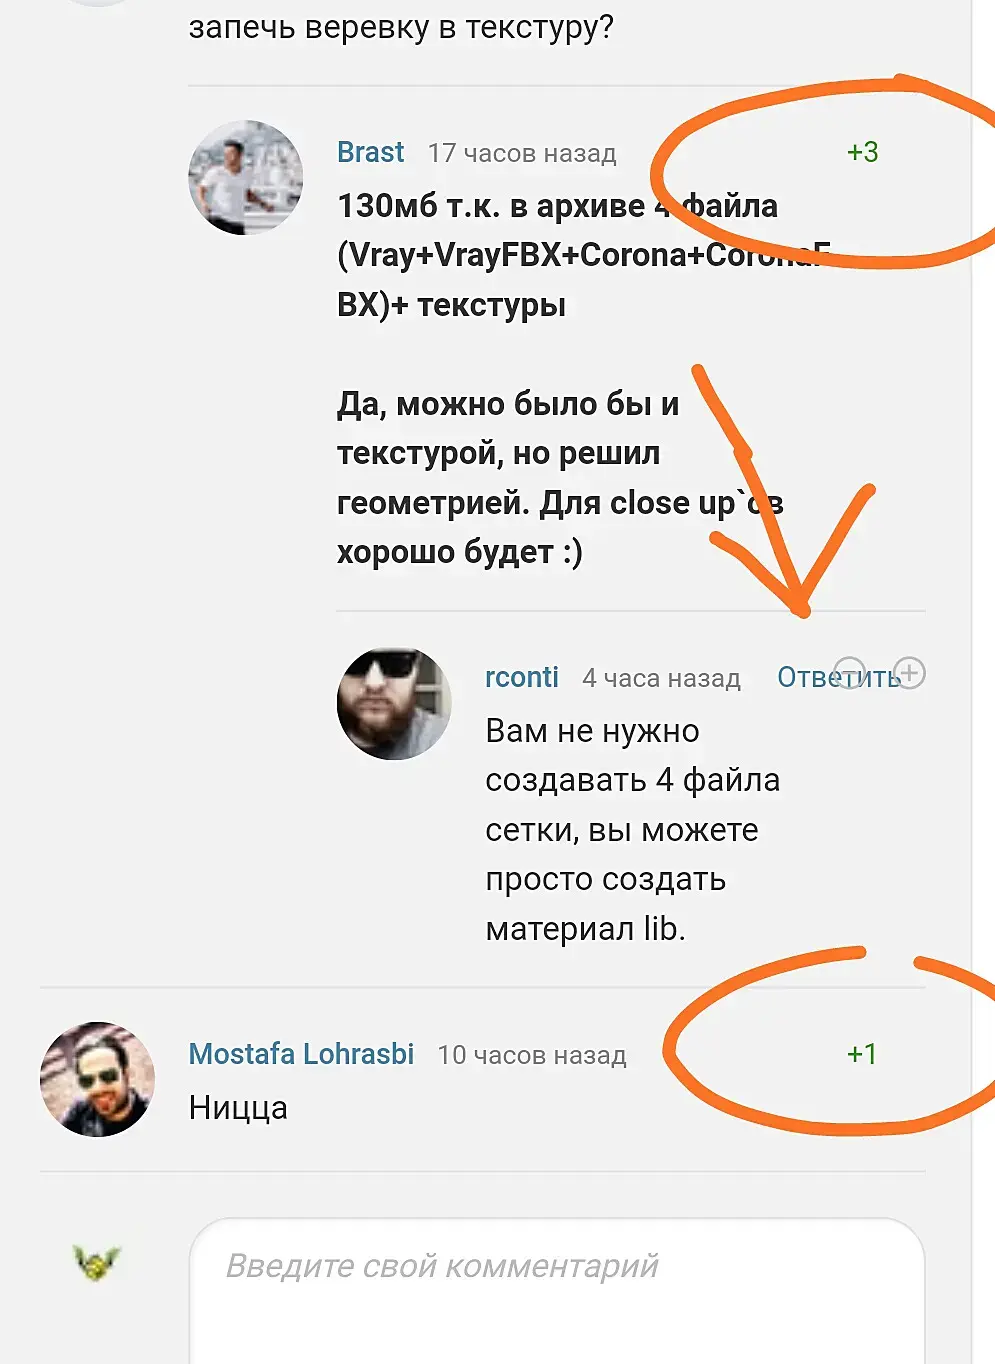Screen dimensions: 995x1364
Task: Open rconti's avatar with sunglasses
Action: click(x=394, y=703)
